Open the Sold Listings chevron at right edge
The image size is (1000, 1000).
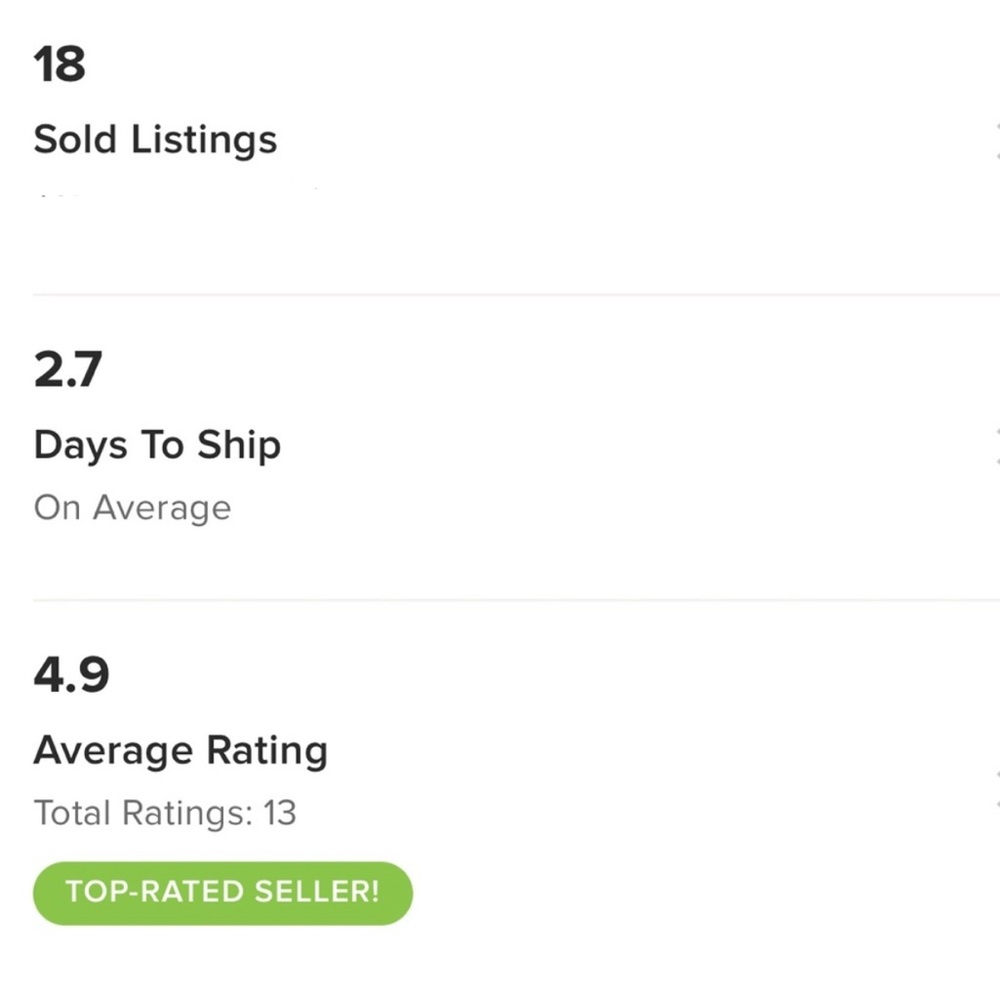click(996, 141)
